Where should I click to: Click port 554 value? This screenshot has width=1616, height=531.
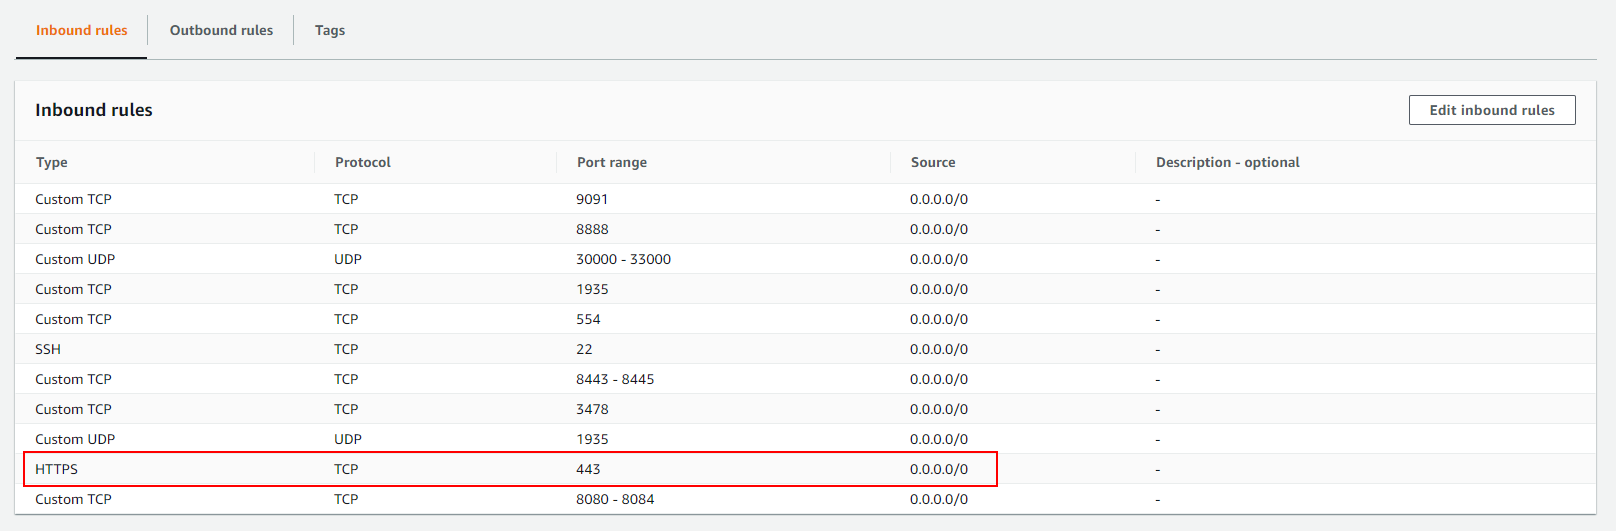point(588,319)
